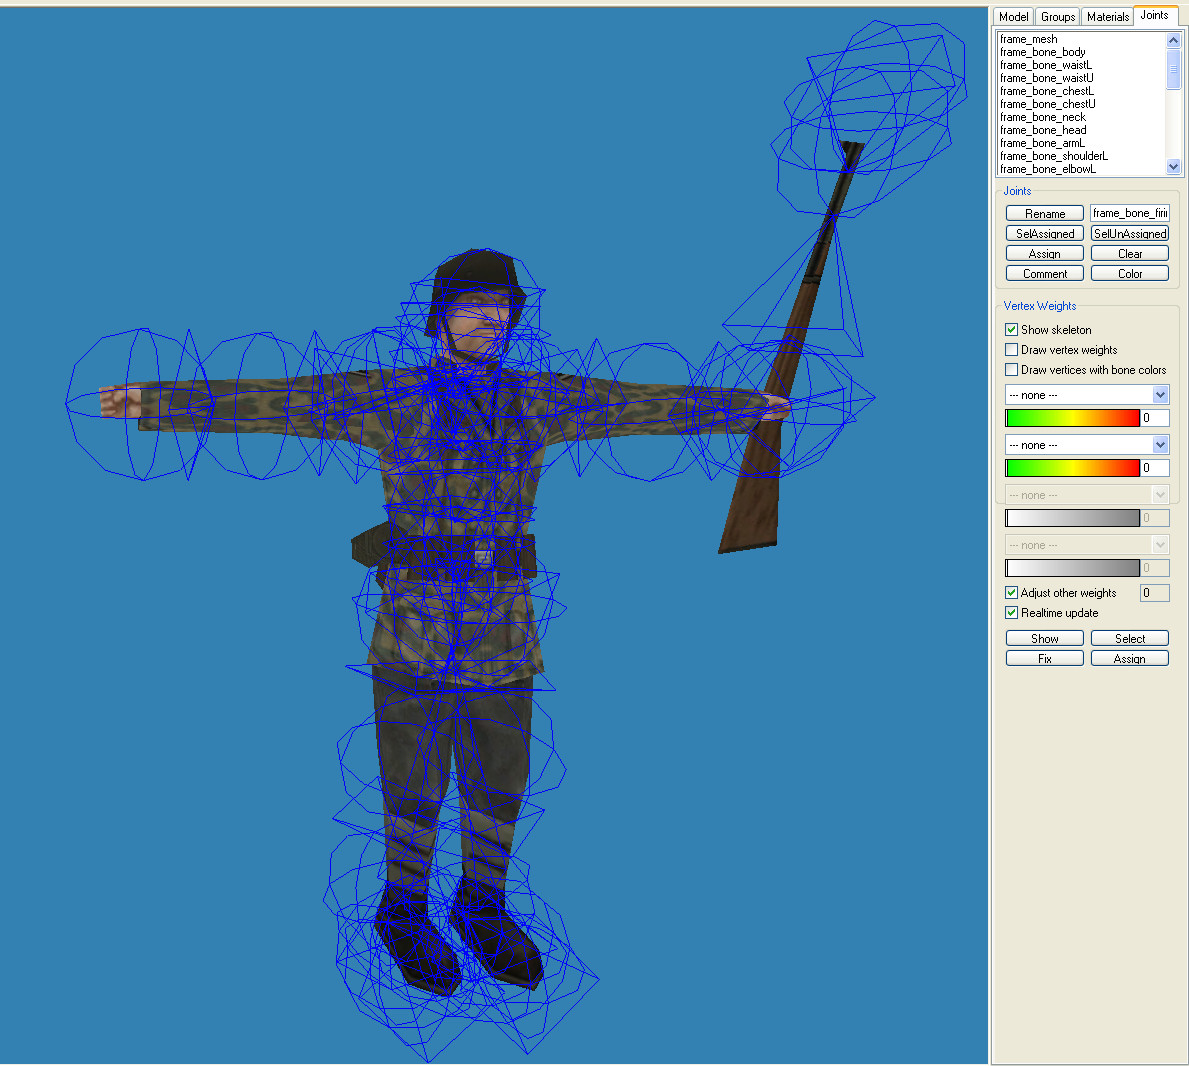Switch to the Model tab
1189x1066 pixels.
[1013, 17]
